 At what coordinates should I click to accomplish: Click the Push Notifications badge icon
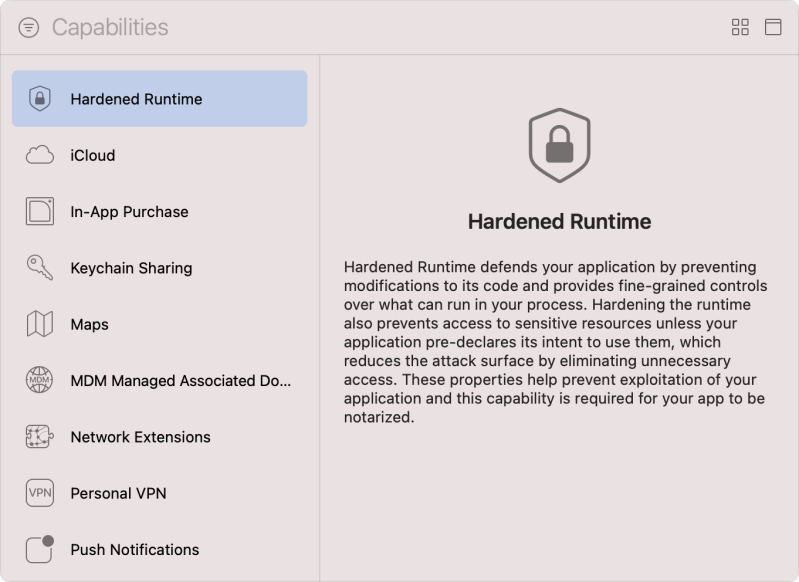coord(40,549)
